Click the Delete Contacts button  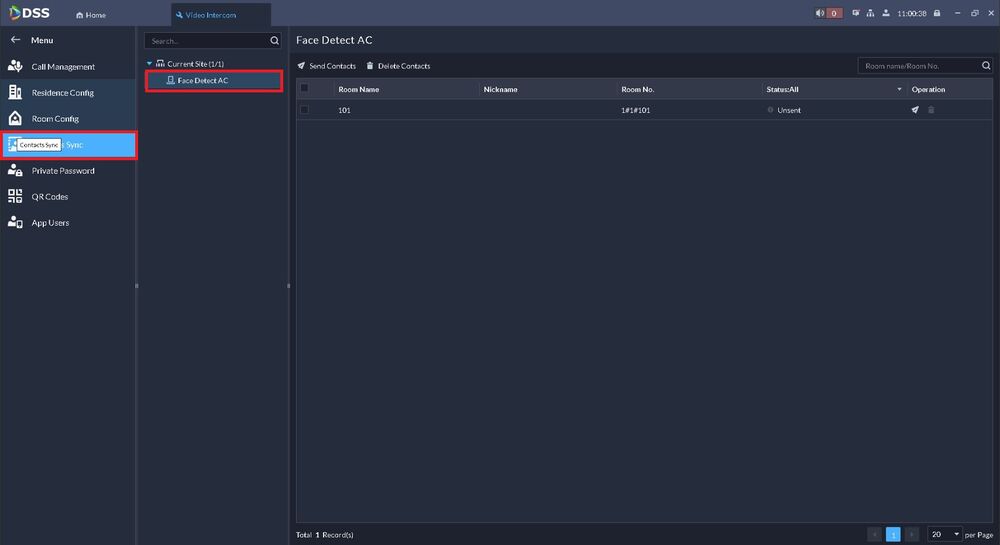click(398, 66)
